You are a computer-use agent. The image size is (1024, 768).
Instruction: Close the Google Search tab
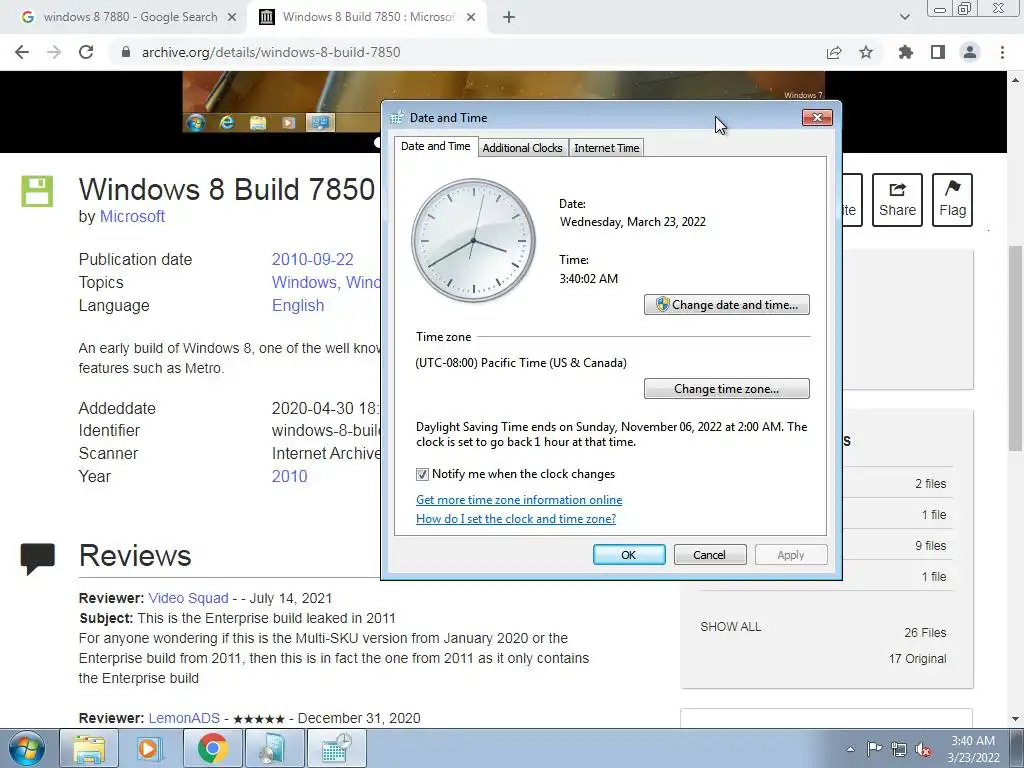[232, 17]
